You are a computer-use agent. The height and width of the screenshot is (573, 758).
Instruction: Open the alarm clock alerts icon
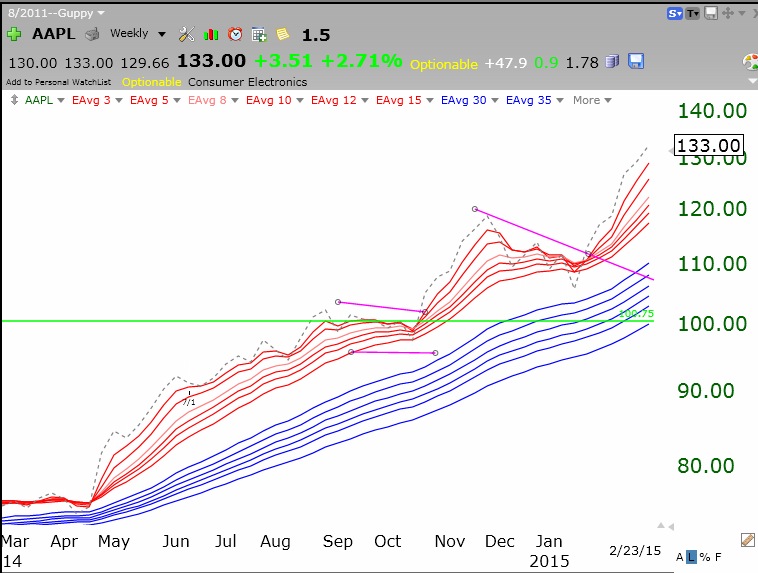pos(235,34)
